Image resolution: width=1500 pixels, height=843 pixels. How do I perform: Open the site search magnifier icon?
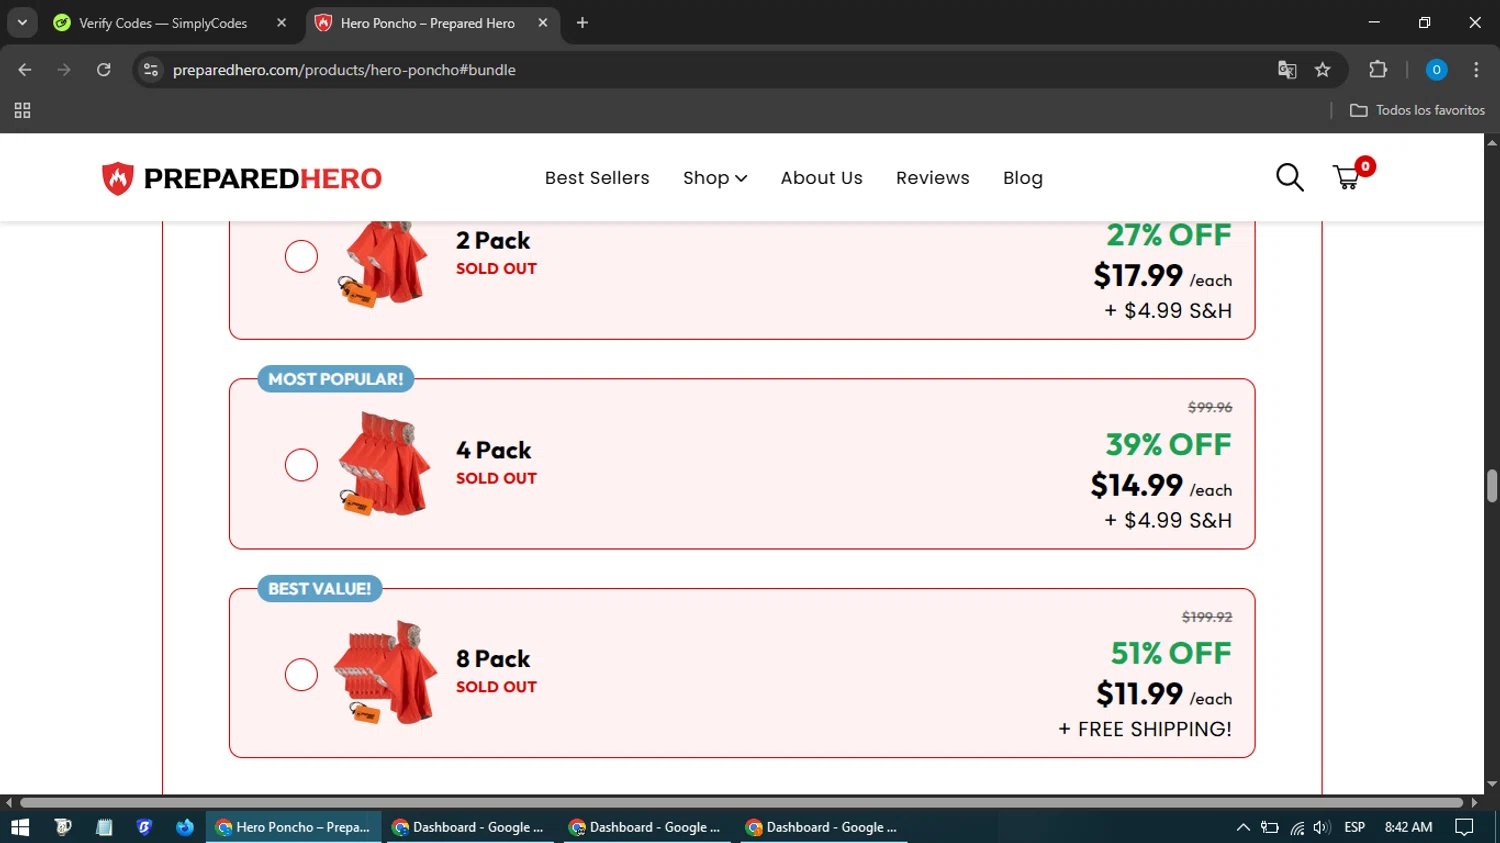(x=1289, y=178)
